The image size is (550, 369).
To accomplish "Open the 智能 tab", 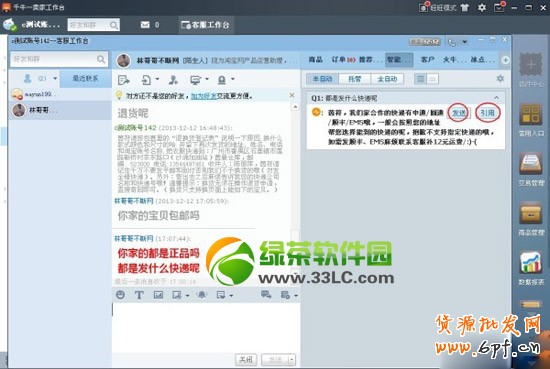I will click(x=399, y=60).
